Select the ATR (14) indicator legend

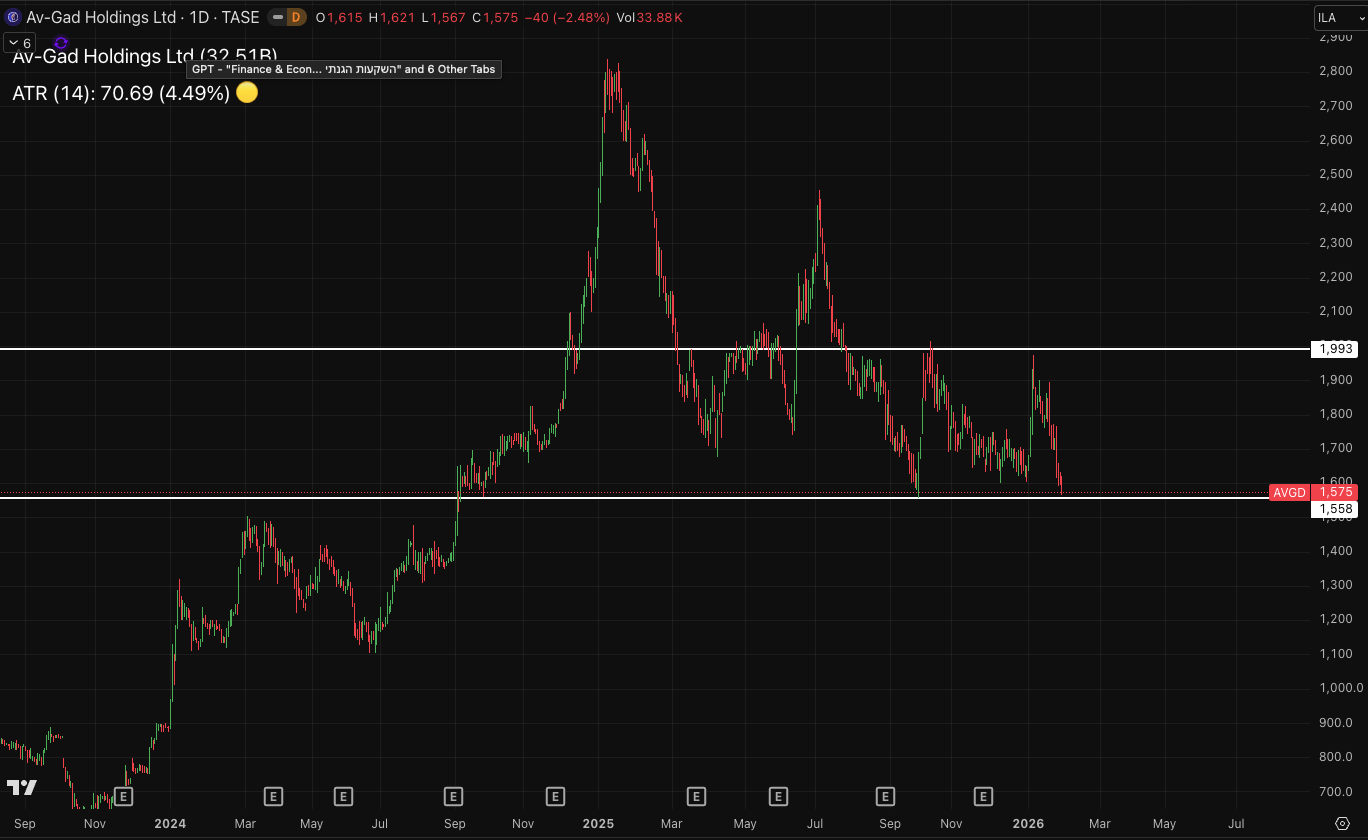121,93
